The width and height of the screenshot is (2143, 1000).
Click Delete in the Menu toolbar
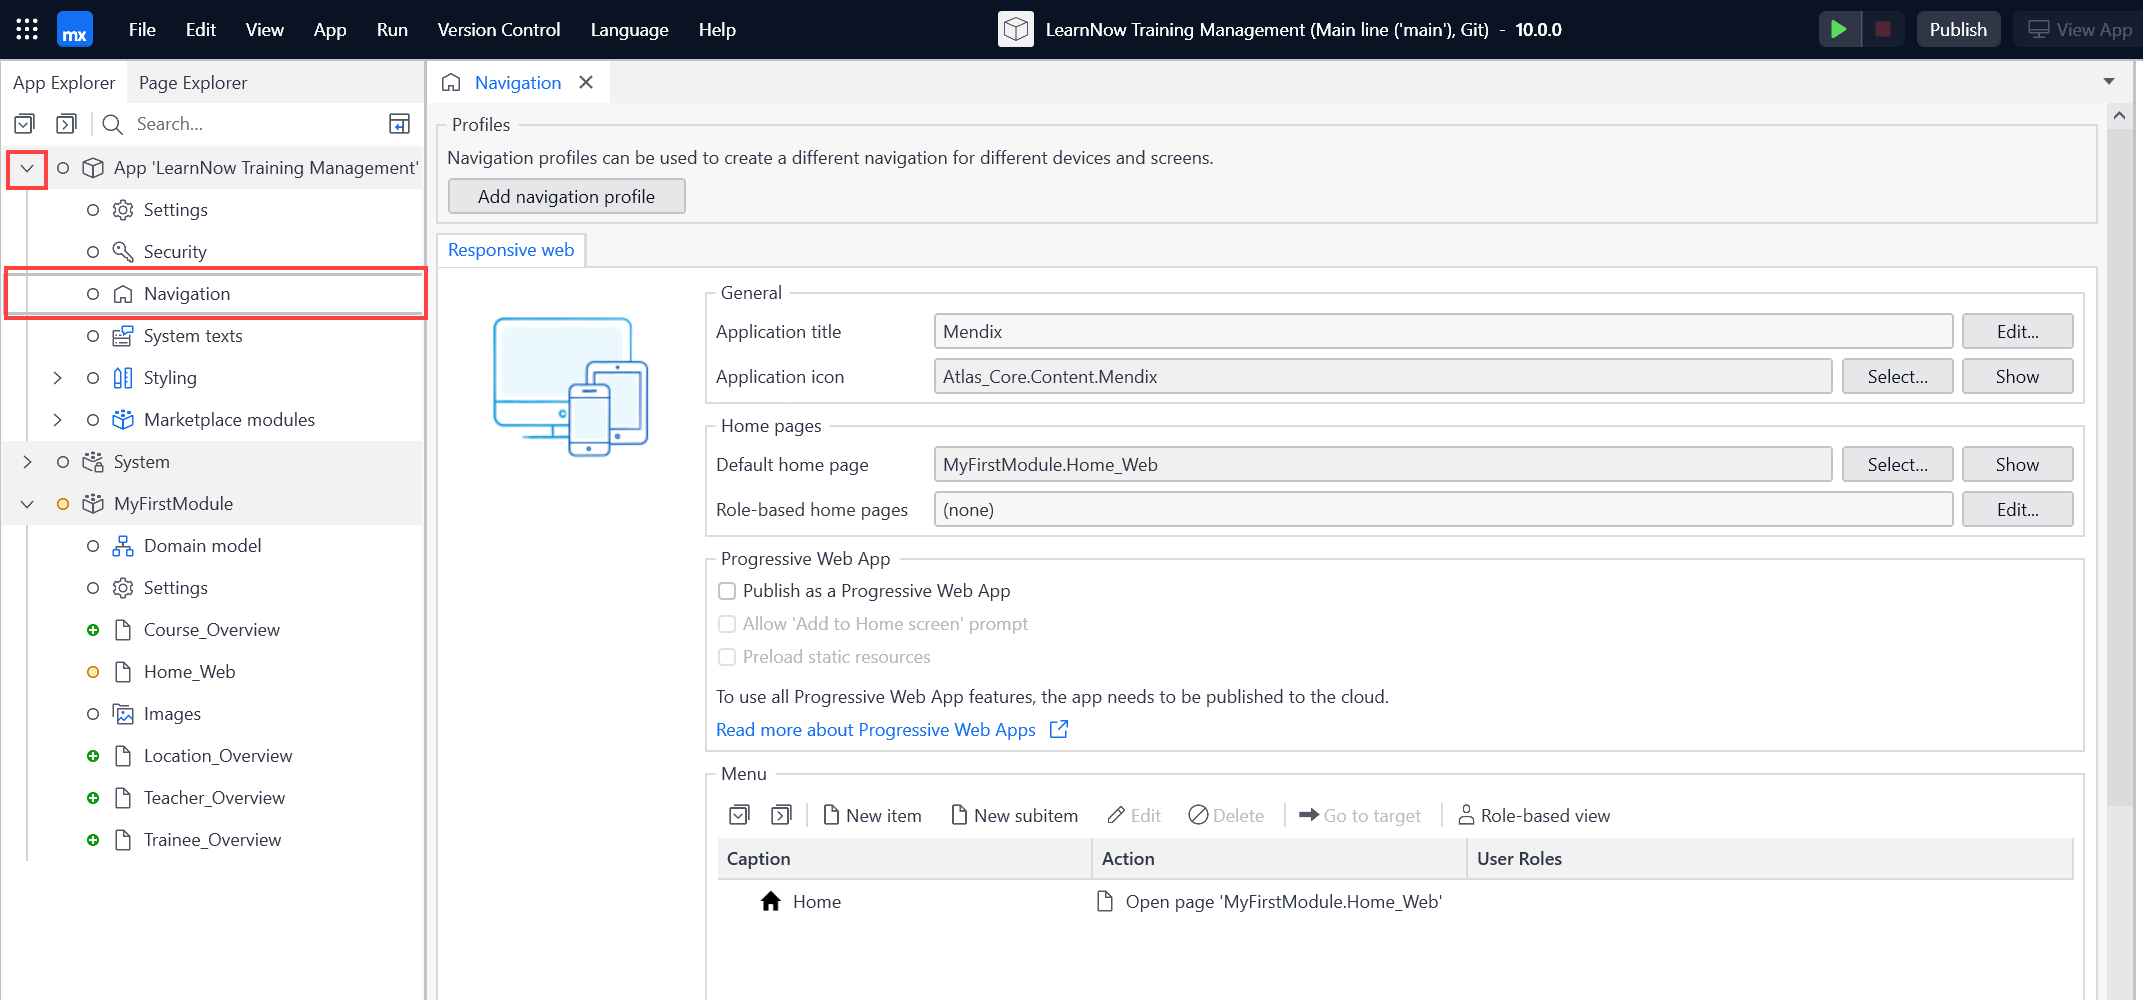point(1226,815)
